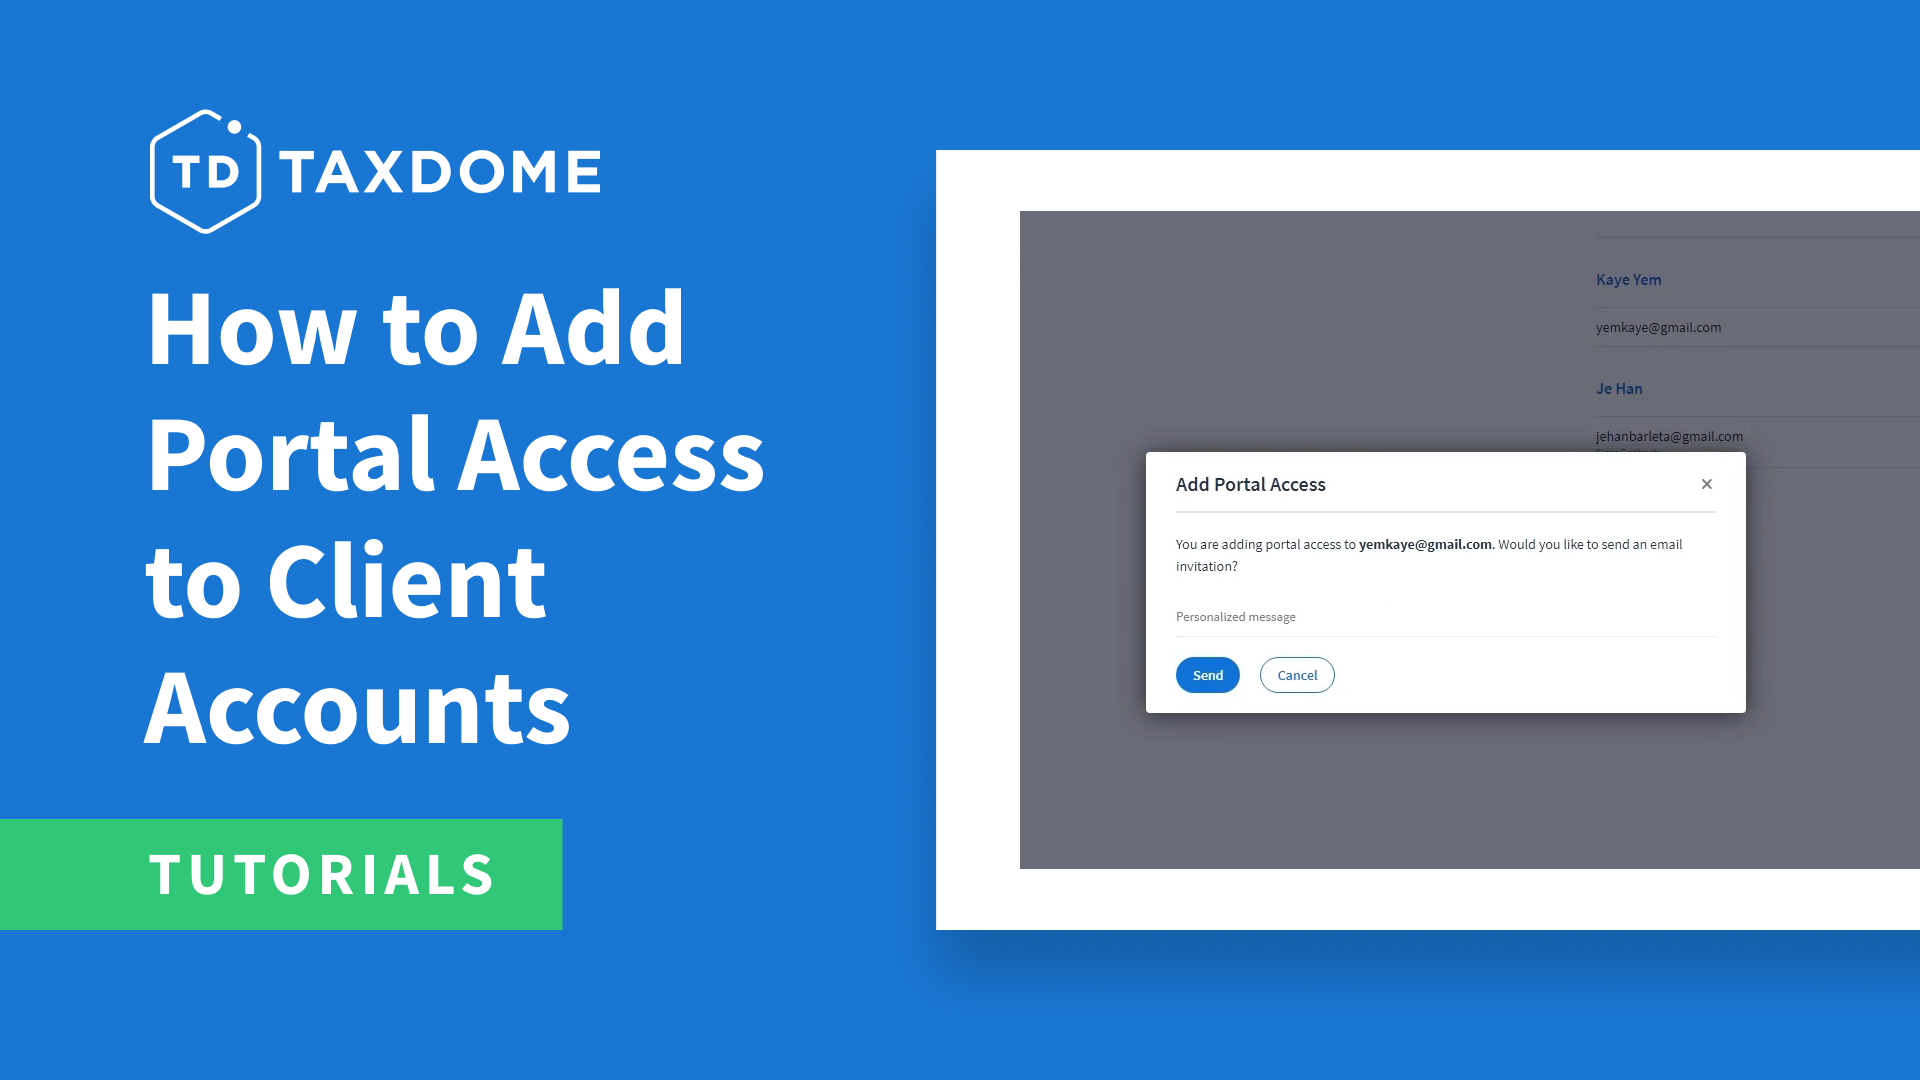The image size is (1920, 1080).
Task: Click the close X button on dialog
Action: point(1706,484)
